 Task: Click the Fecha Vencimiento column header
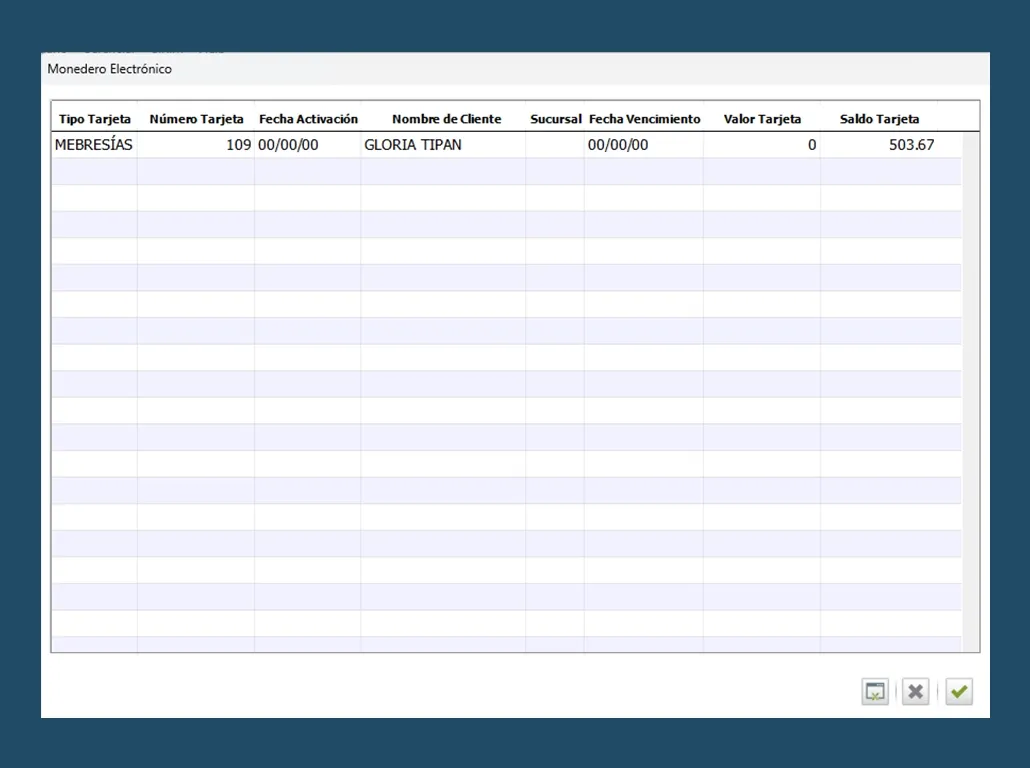(x=644, y=119)
